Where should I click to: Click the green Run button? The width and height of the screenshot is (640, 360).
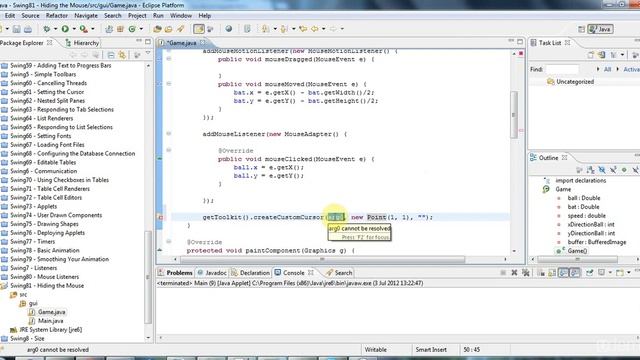[65, 29]
